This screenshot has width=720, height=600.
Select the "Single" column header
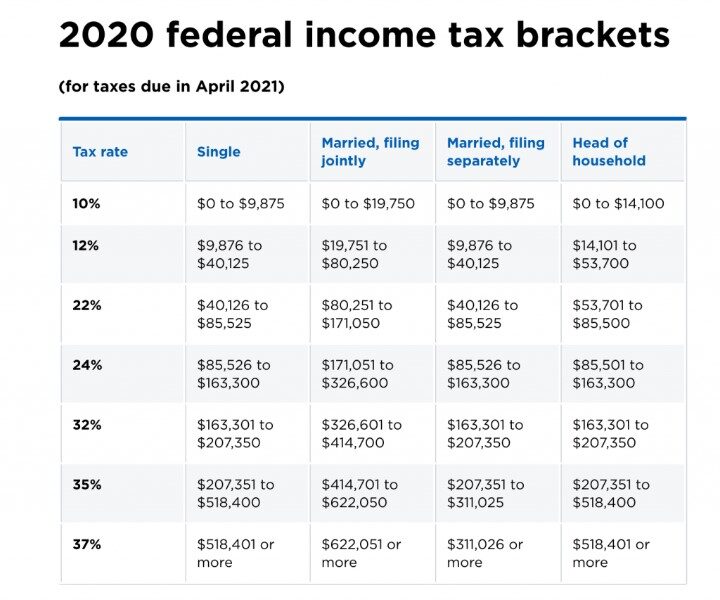click(219, 152)
